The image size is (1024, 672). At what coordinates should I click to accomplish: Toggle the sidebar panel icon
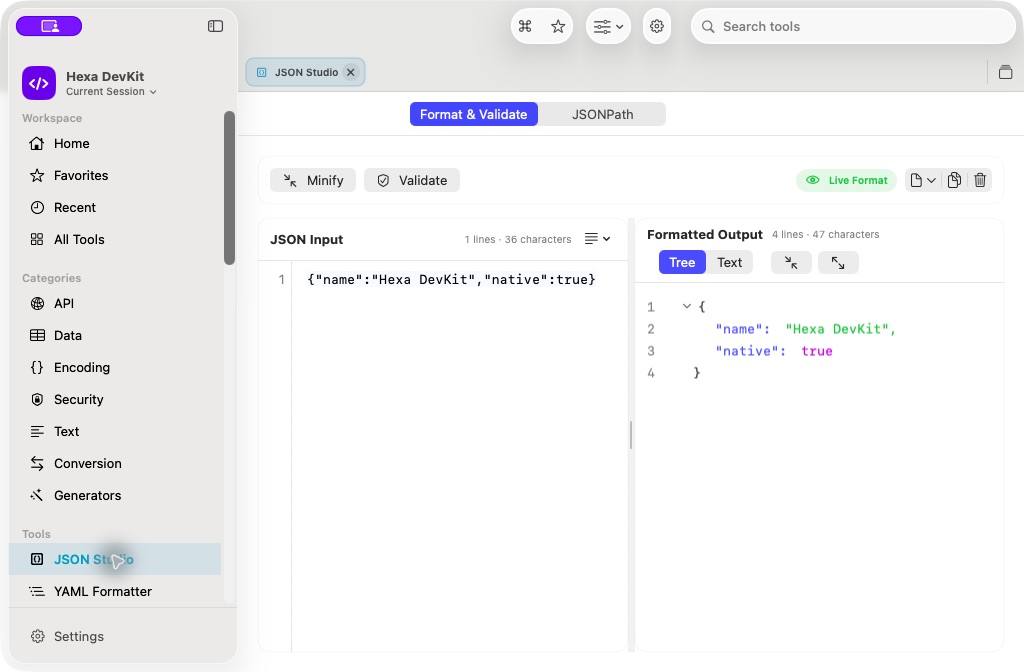coord(216,26)
